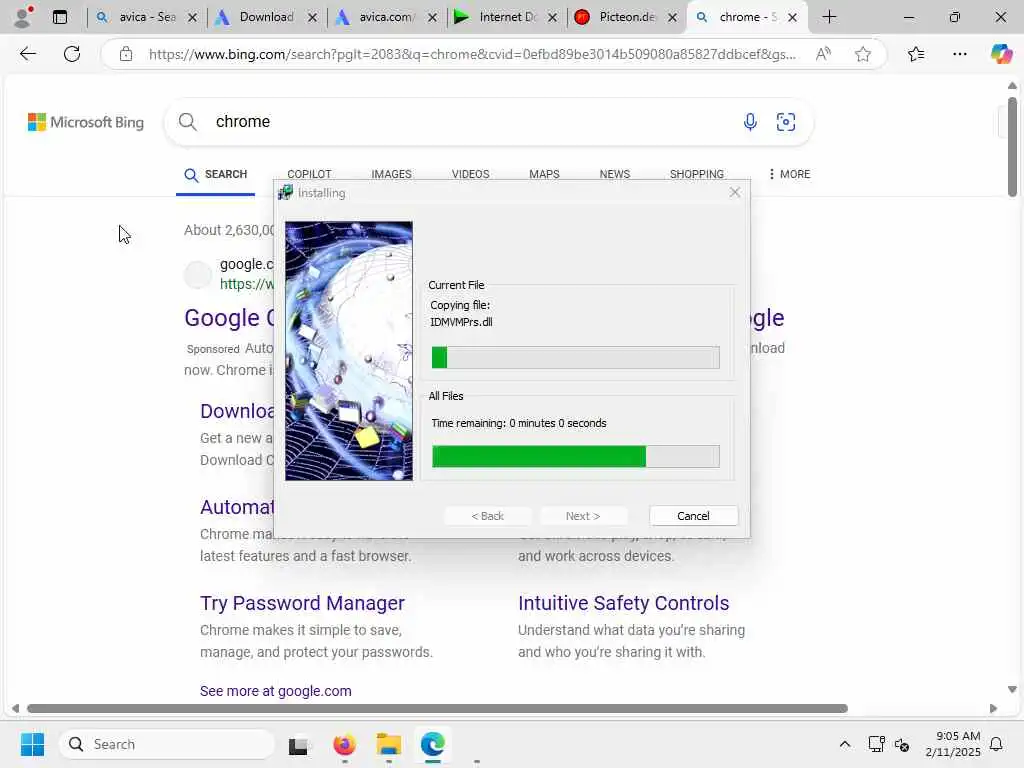
Task: Open the Try Password Manager link
Action: [302, 603]
